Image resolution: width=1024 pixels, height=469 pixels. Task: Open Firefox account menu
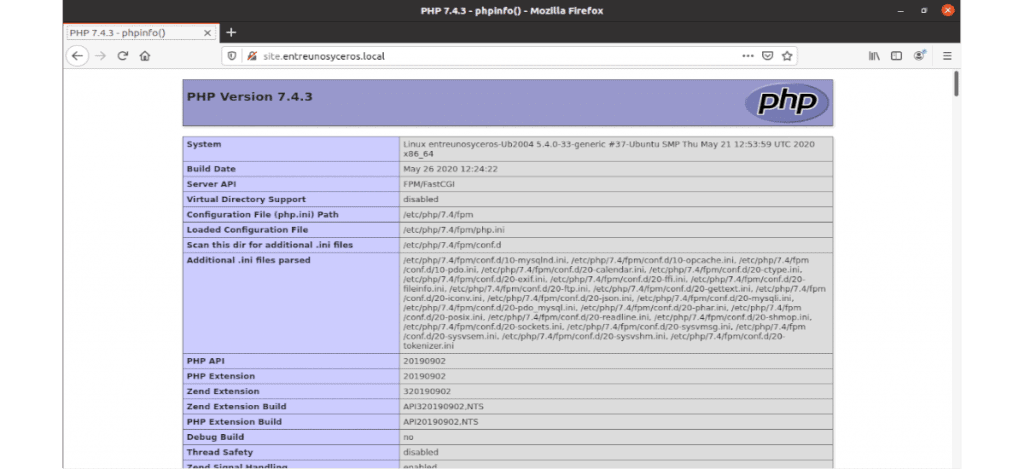click(920, 56)
